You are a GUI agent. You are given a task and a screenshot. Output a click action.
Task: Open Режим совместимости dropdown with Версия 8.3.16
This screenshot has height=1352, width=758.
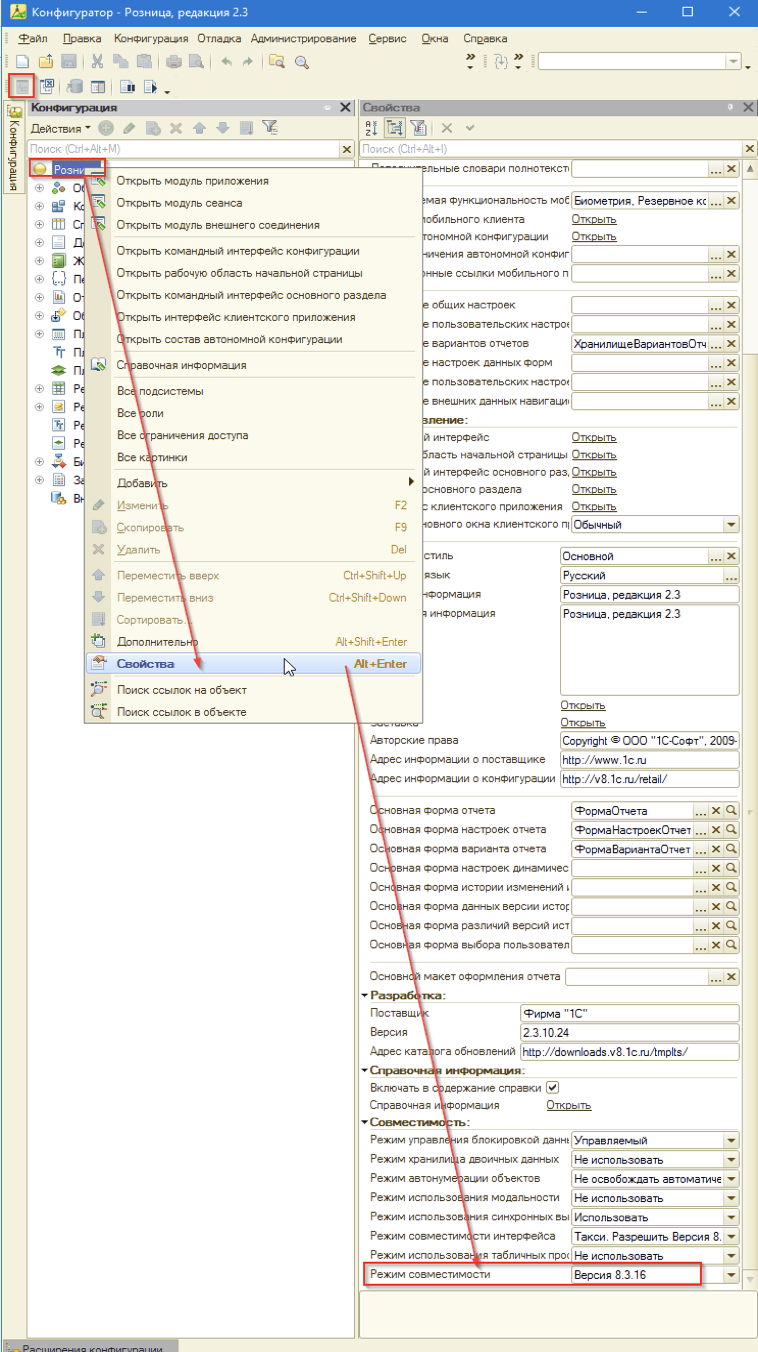pyautogui.click(x=732, y=1276)
